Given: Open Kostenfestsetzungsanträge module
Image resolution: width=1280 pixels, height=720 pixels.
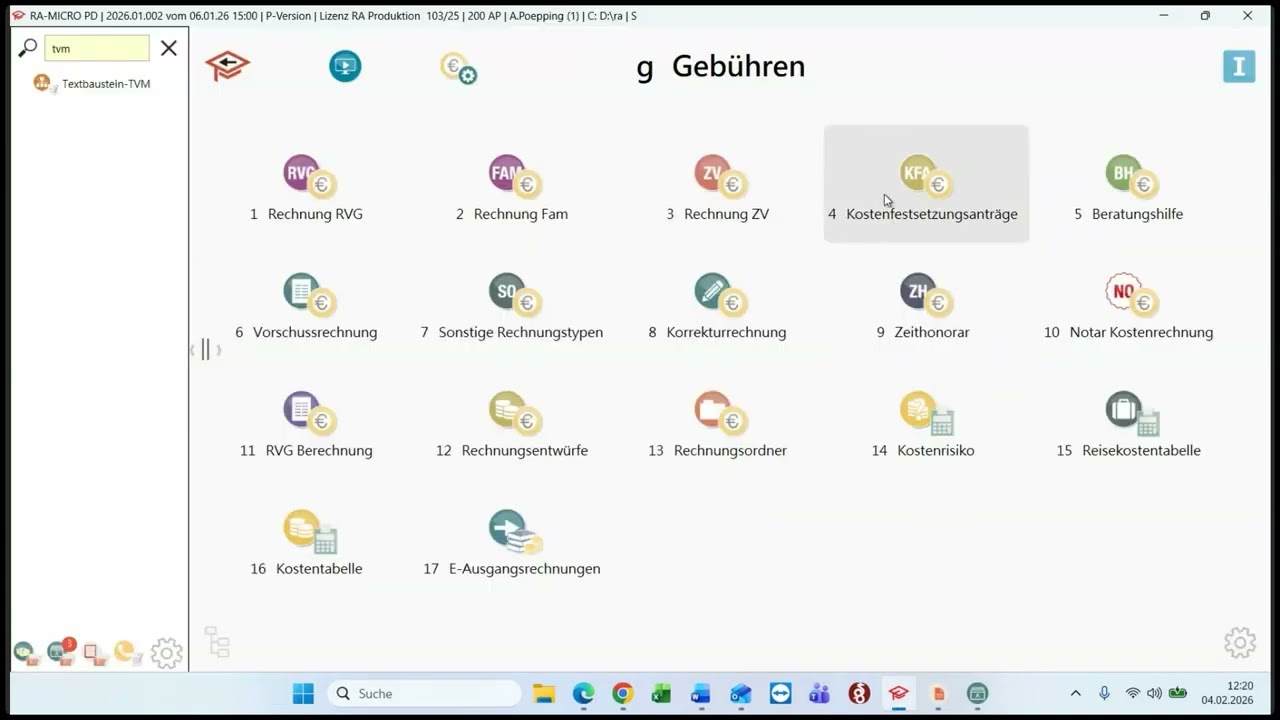Looking at the screenshot, I should (x=926, y=184).
